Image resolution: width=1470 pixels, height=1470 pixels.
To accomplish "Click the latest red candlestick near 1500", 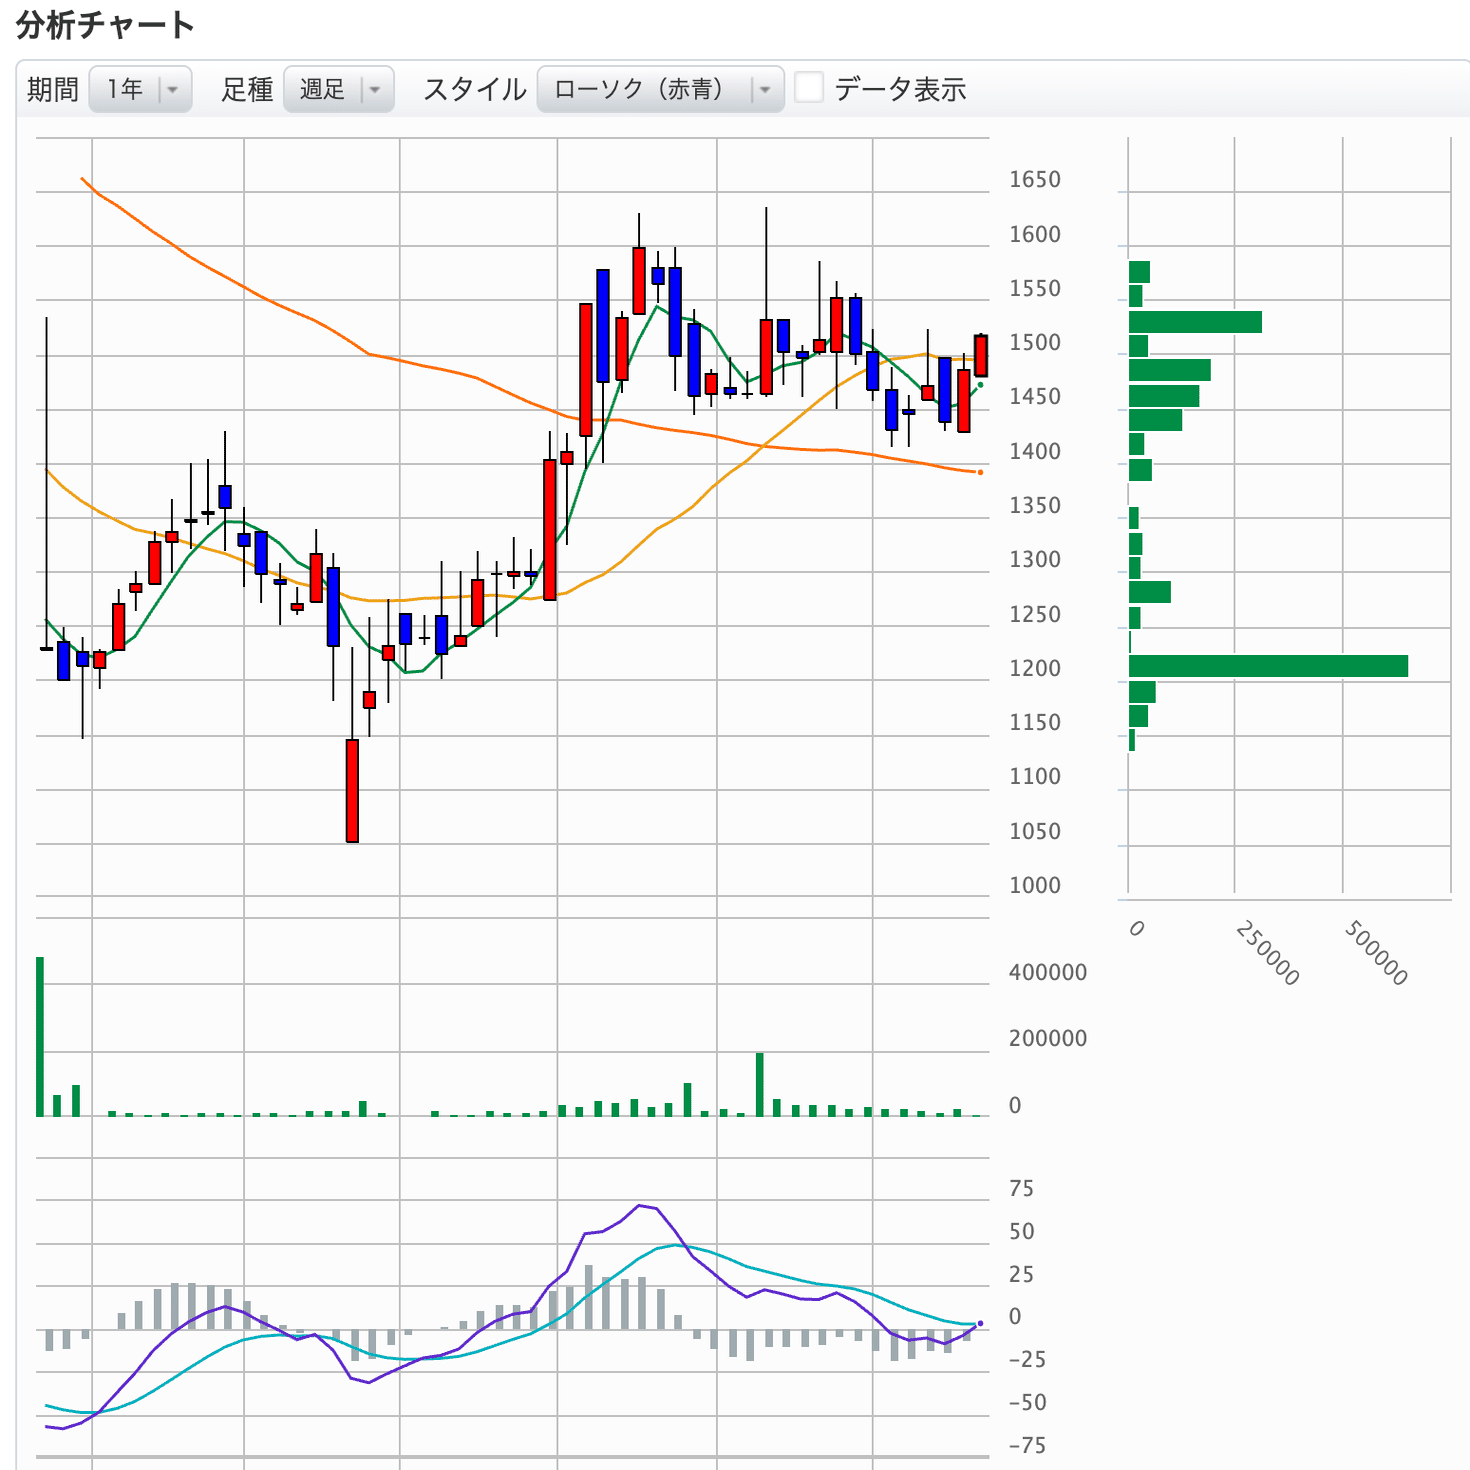I will (x=981, y=356).
